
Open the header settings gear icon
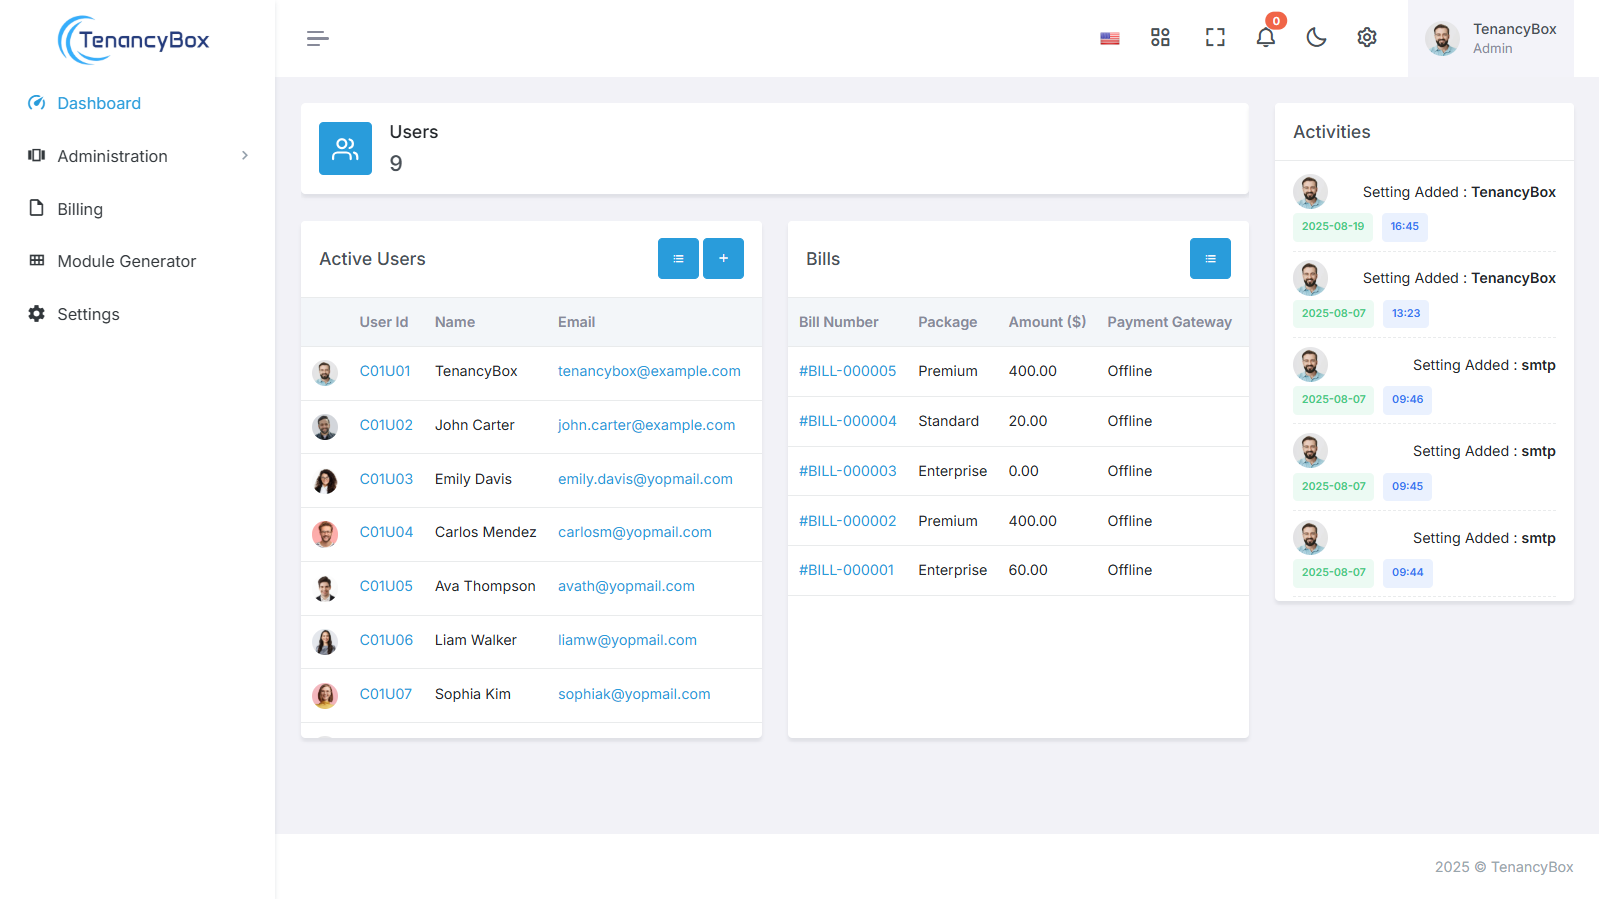pos(1366,38)
